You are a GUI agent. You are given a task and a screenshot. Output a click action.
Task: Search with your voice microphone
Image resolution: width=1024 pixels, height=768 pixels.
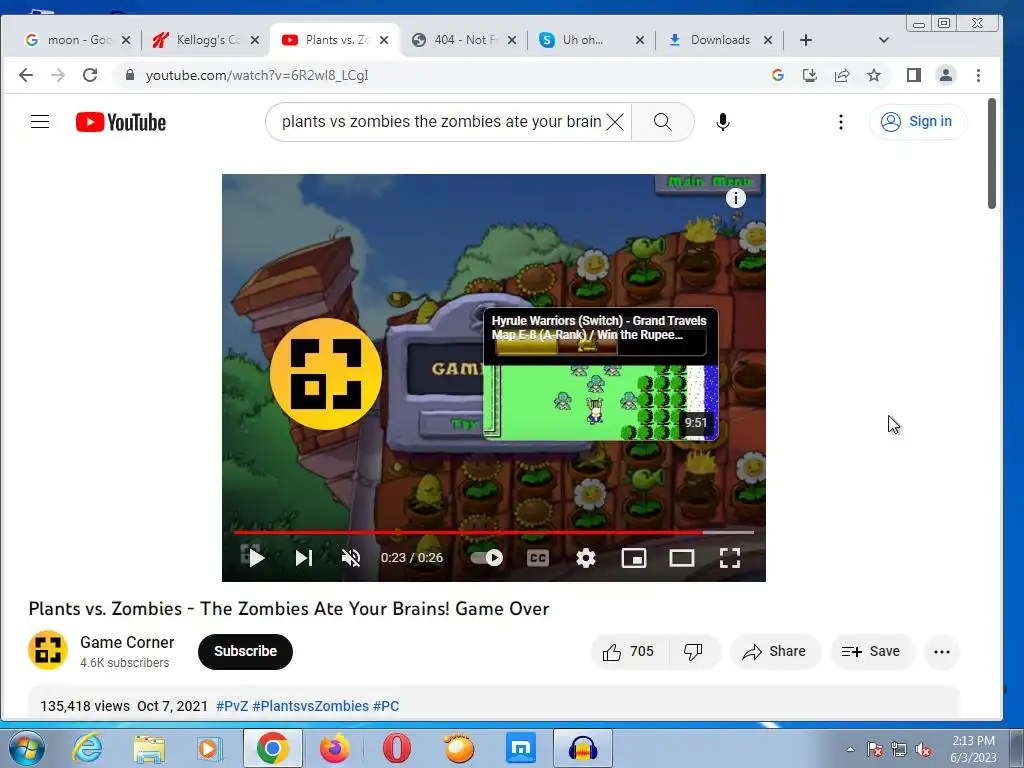pyautogui.click(x=722, y=122)
